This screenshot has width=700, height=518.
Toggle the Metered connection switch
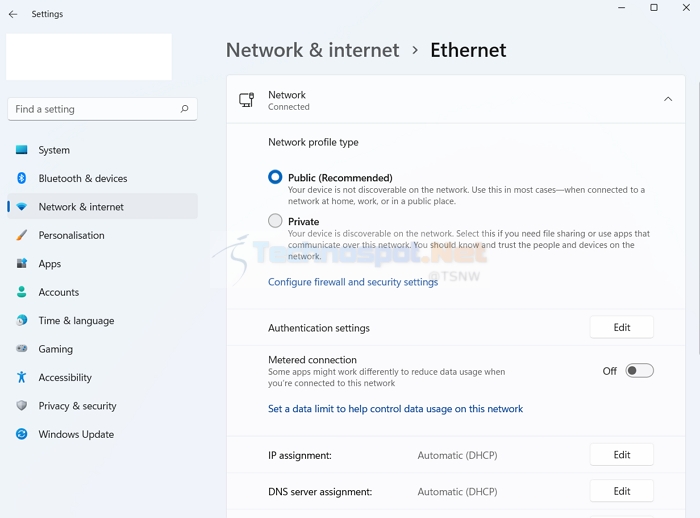(639, 371)
